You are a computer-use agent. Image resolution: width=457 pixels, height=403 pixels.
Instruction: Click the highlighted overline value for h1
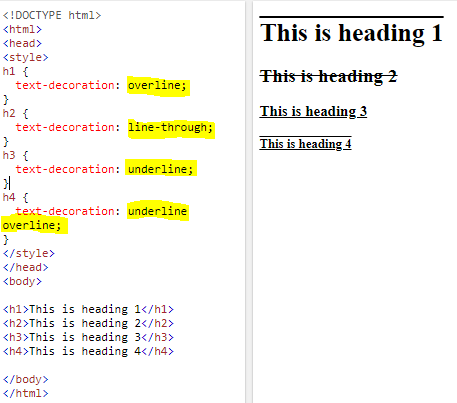tap(157, 86)
